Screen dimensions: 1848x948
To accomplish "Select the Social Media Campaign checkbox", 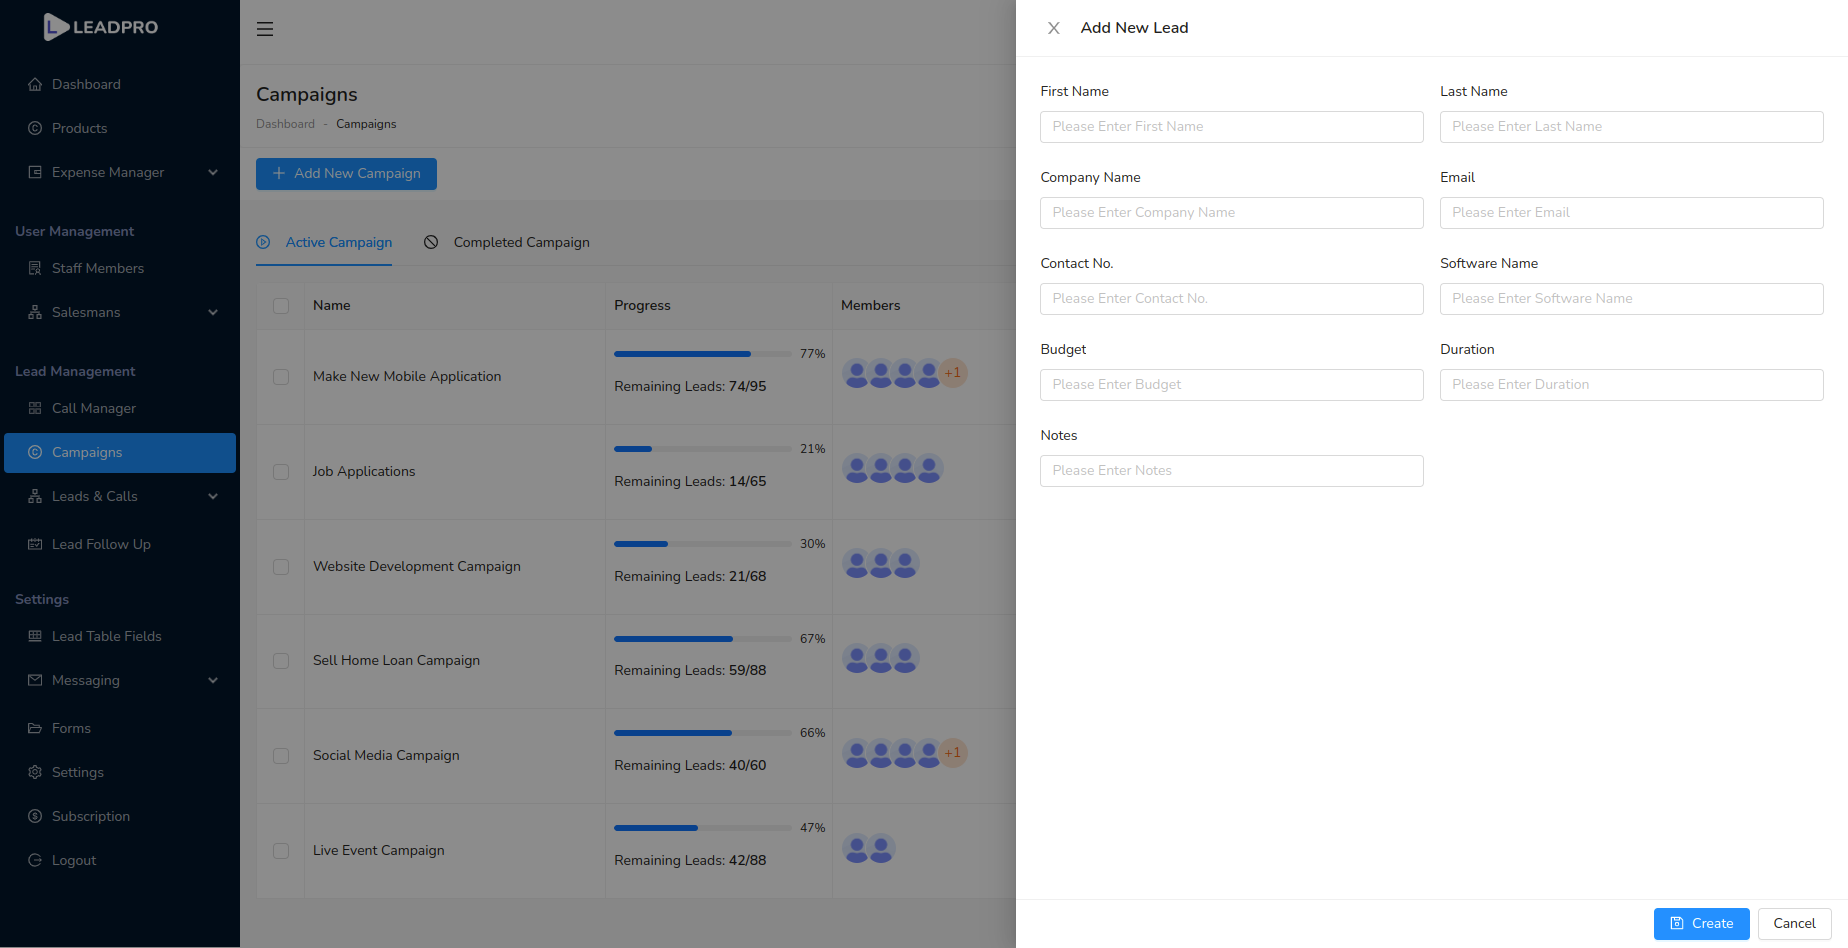I will pyautogui.click(x=281, y=756).
